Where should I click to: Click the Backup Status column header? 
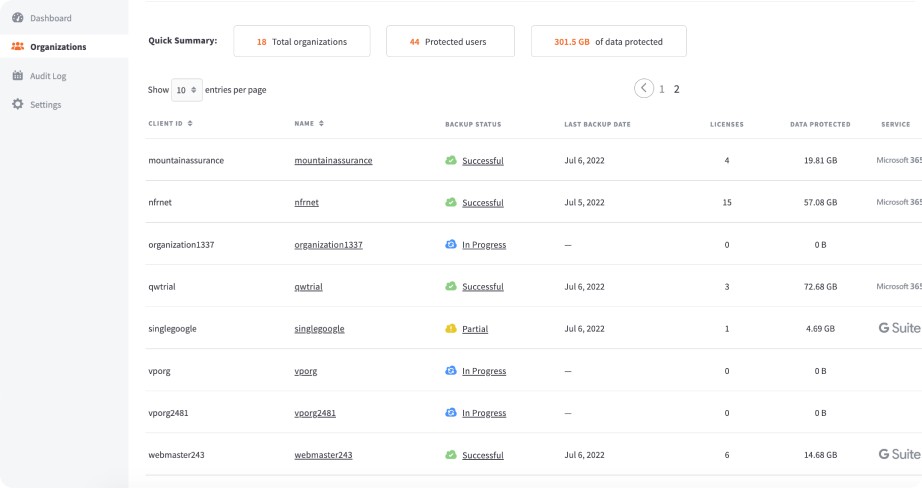473,124
